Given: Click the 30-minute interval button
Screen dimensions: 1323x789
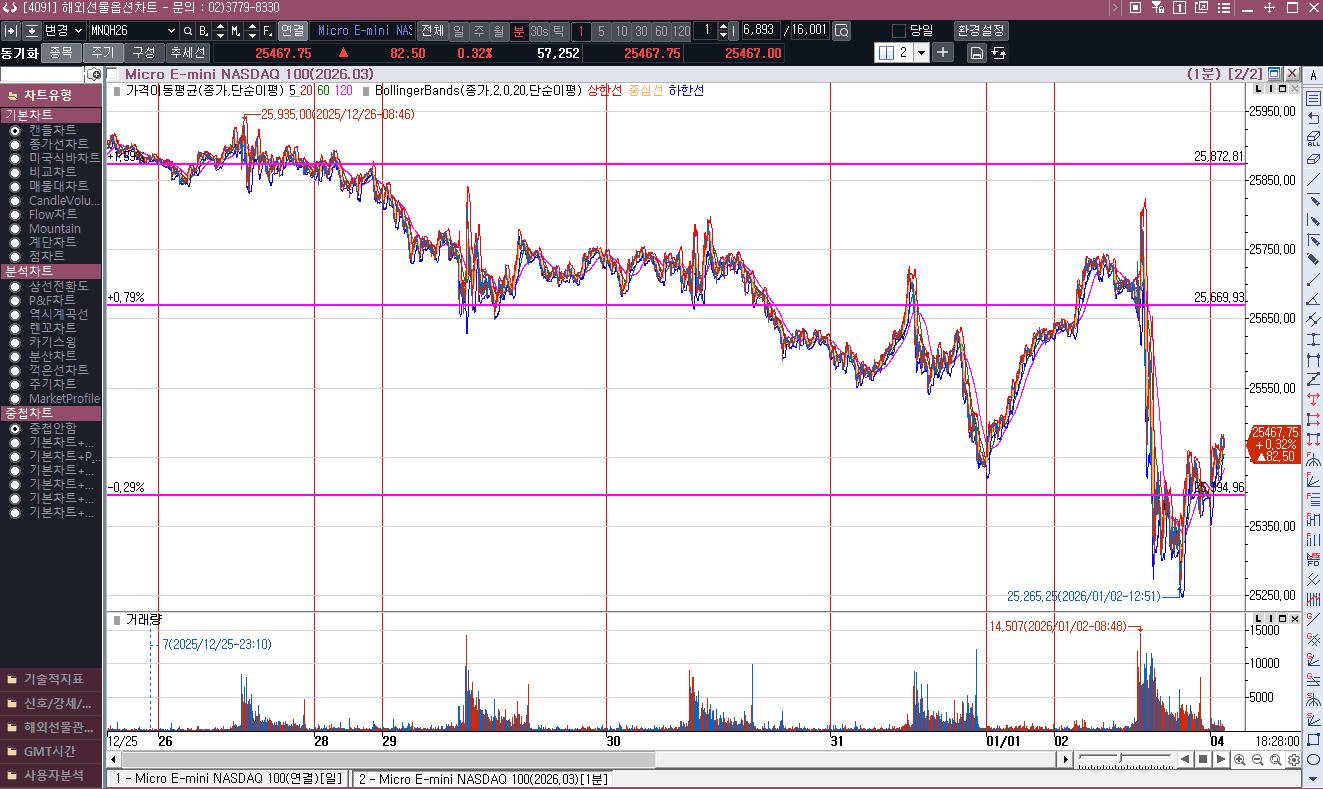Looking at the screenshot, I should pyautogui.click(x=641, y=31).
